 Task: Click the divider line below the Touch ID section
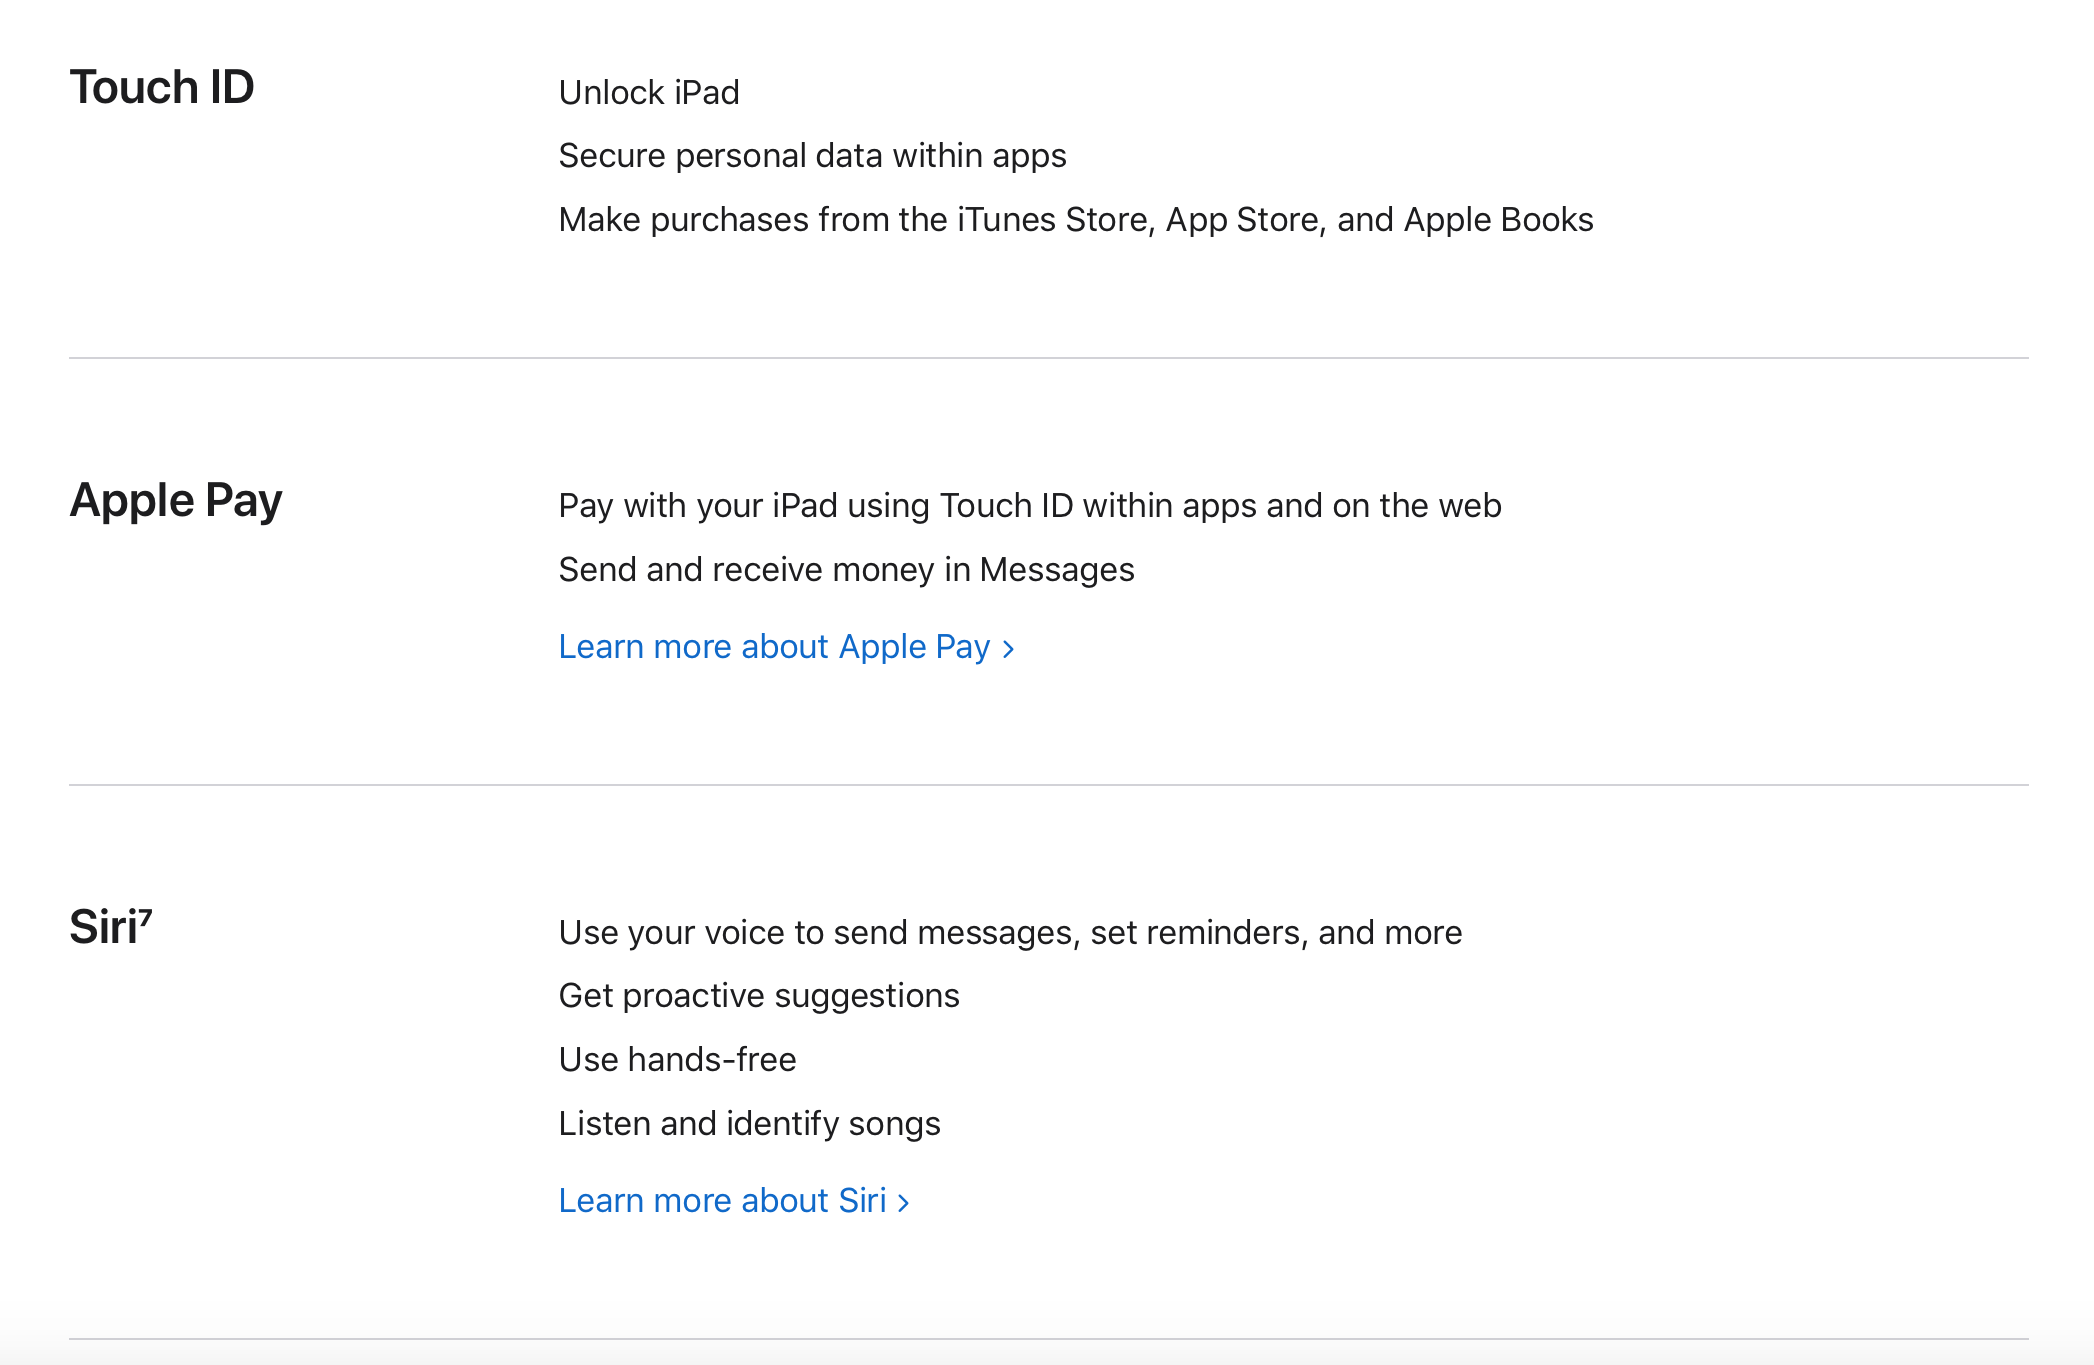(x=1048, y=358)
